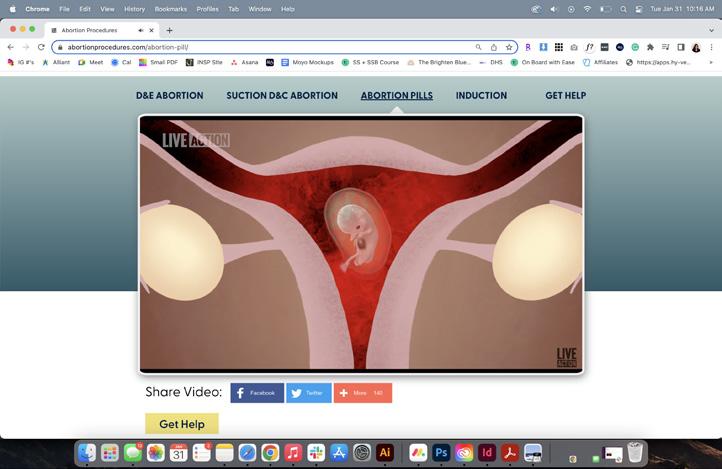Screen dimensions: 722x469
Task: Open Control Center in menu bar
Action: pos(639,9)
